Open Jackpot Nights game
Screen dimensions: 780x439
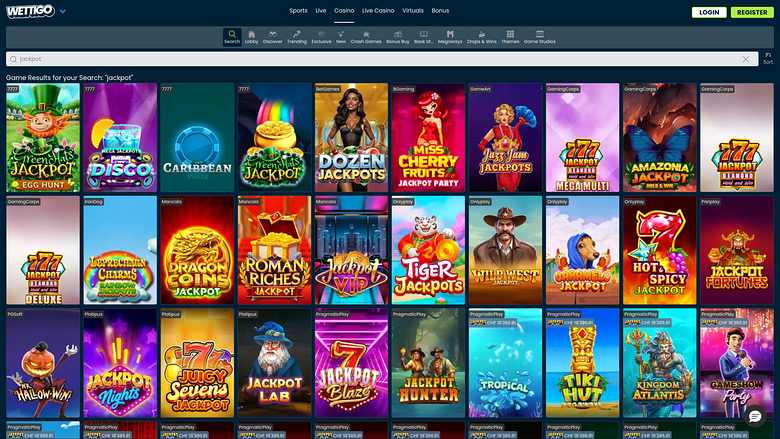point(120,363)
